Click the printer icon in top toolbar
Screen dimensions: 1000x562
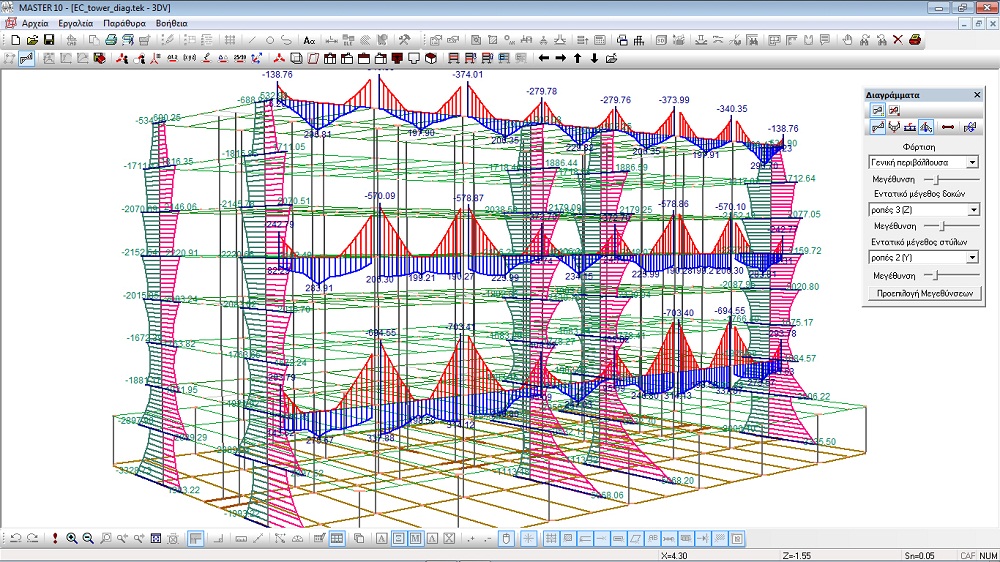(111, 40)
